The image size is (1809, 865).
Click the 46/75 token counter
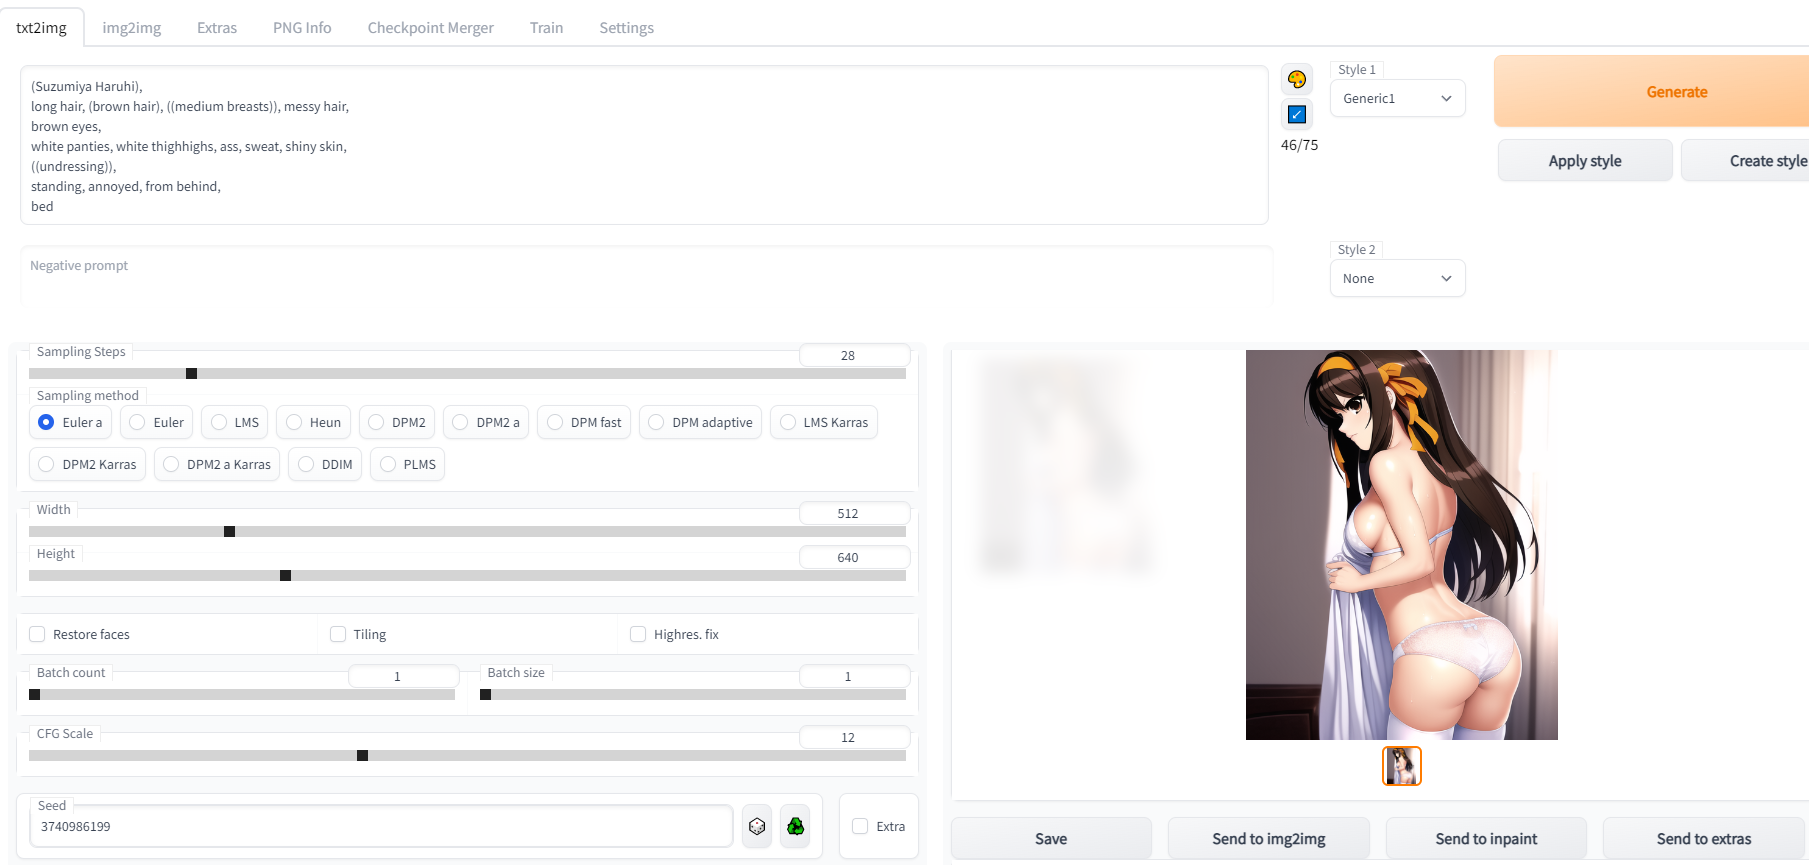[1299, 145]
